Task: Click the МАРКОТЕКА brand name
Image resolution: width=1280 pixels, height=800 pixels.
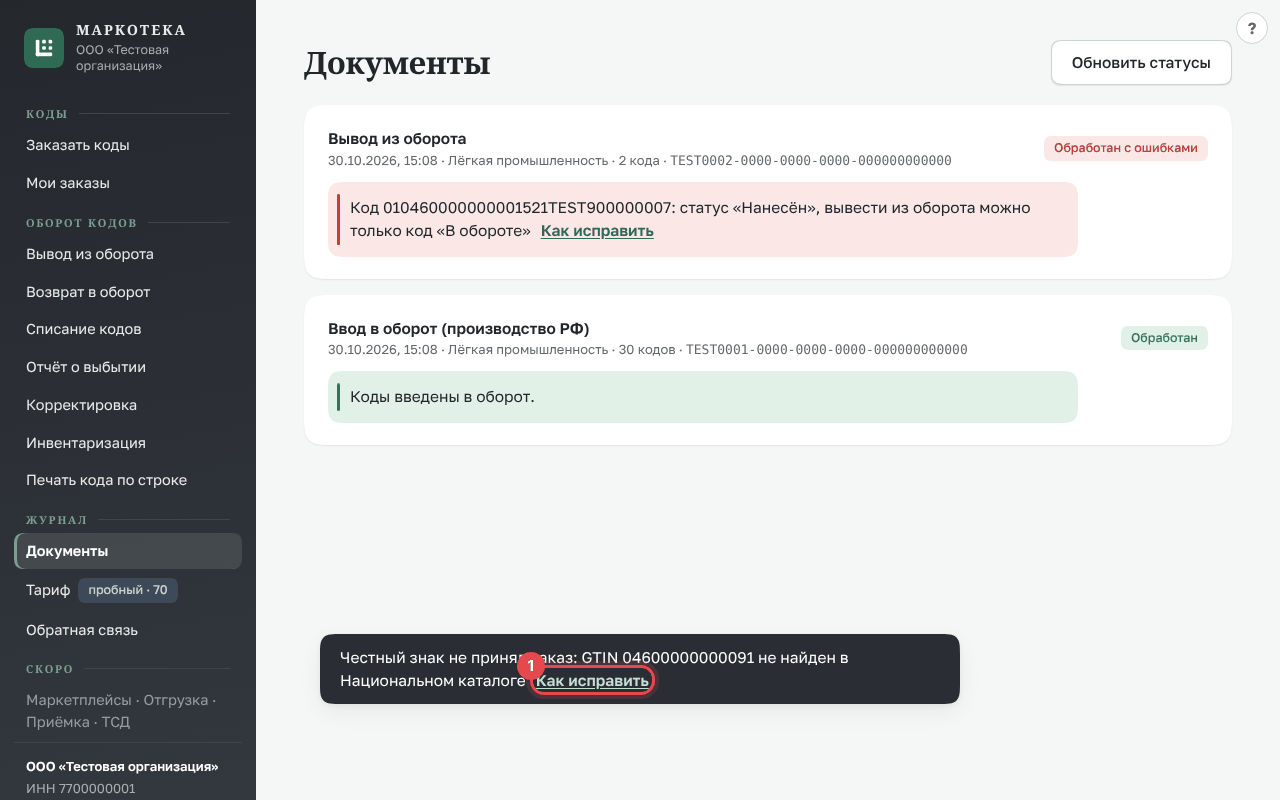Action: (x=131, y=30)
